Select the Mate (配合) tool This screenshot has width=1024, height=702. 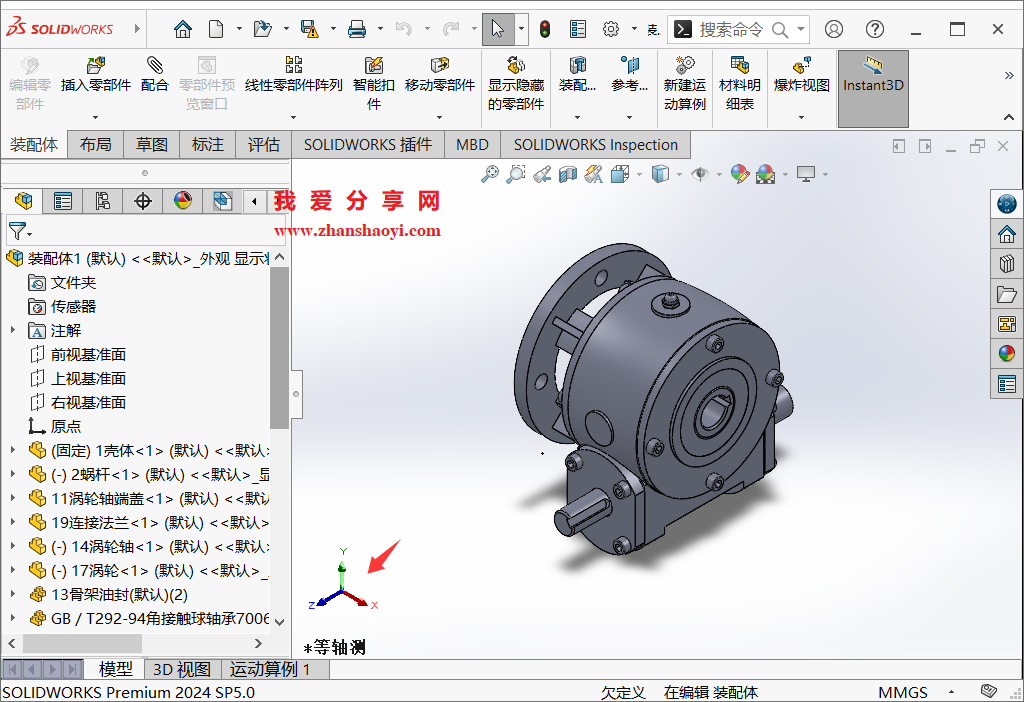tap(155, 74)
